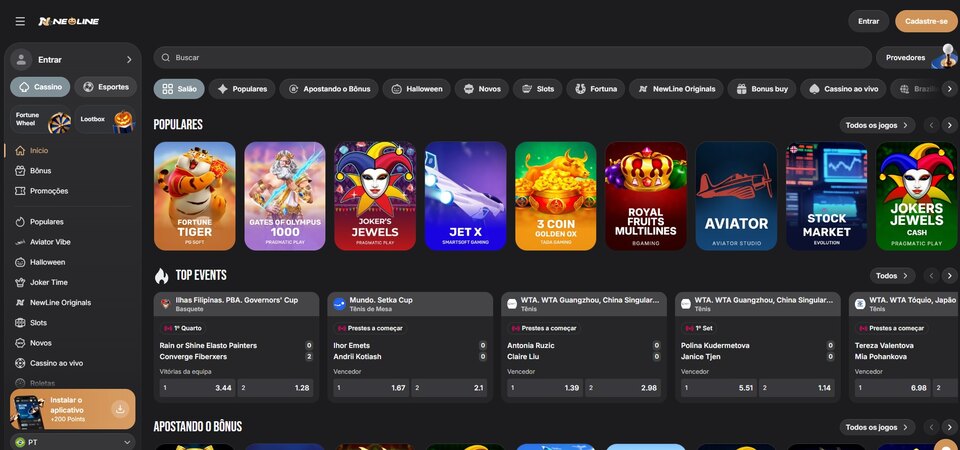Click the Cadastre-se button
The height and width of the screenshot is (450, 960).
coord(926,21)
